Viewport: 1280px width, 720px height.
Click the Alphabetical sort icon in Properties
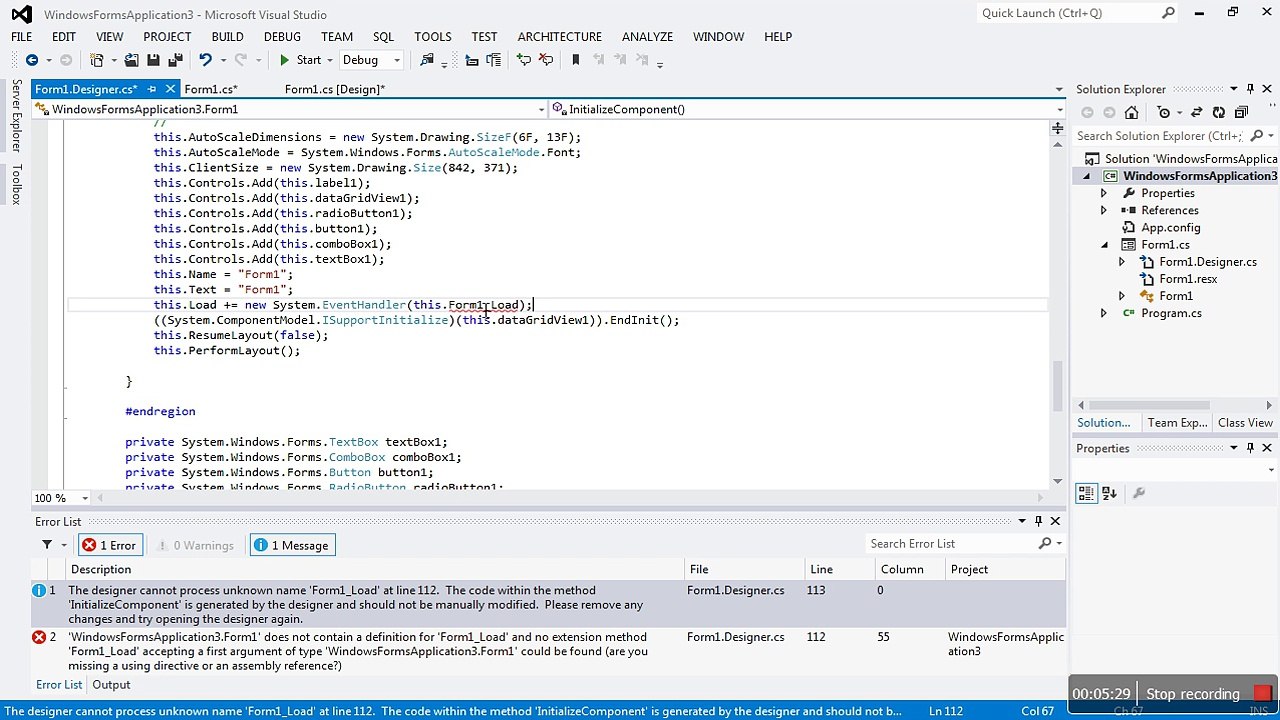[x=1109, y=493]
